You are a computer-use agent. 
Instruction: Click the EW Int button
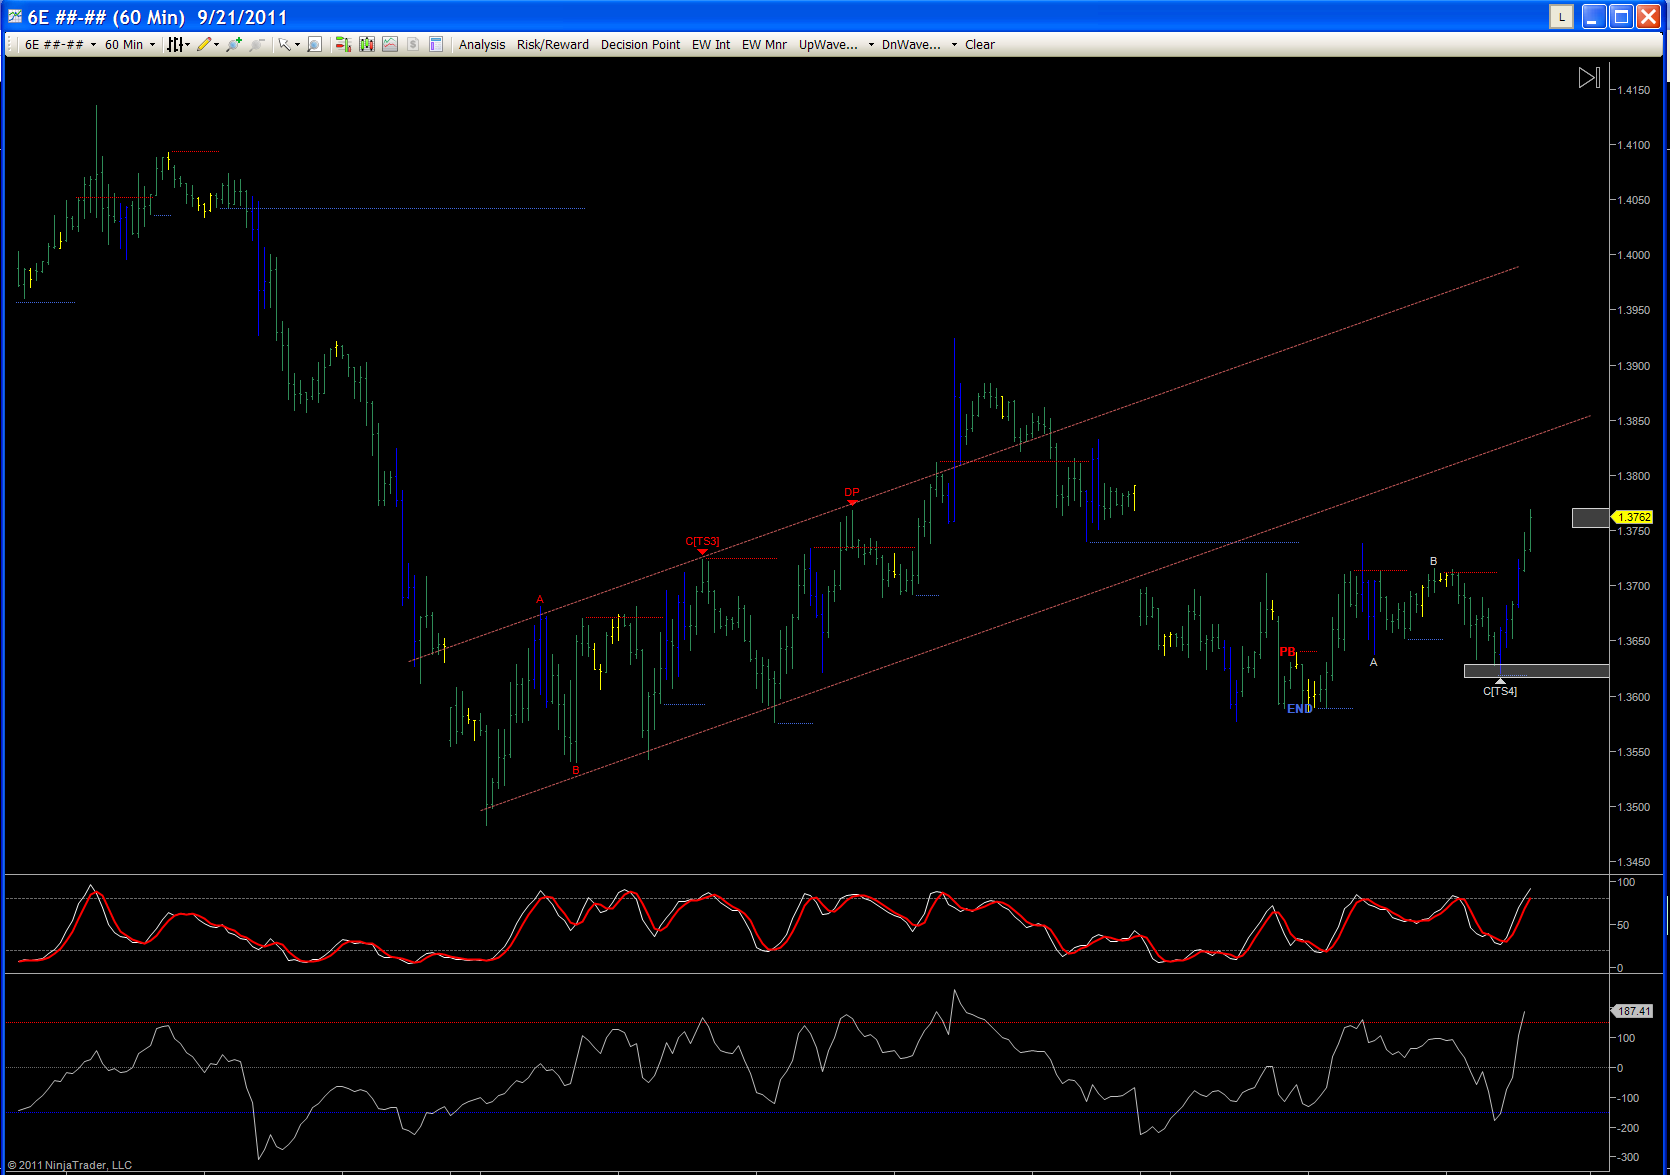pos(711,45)
